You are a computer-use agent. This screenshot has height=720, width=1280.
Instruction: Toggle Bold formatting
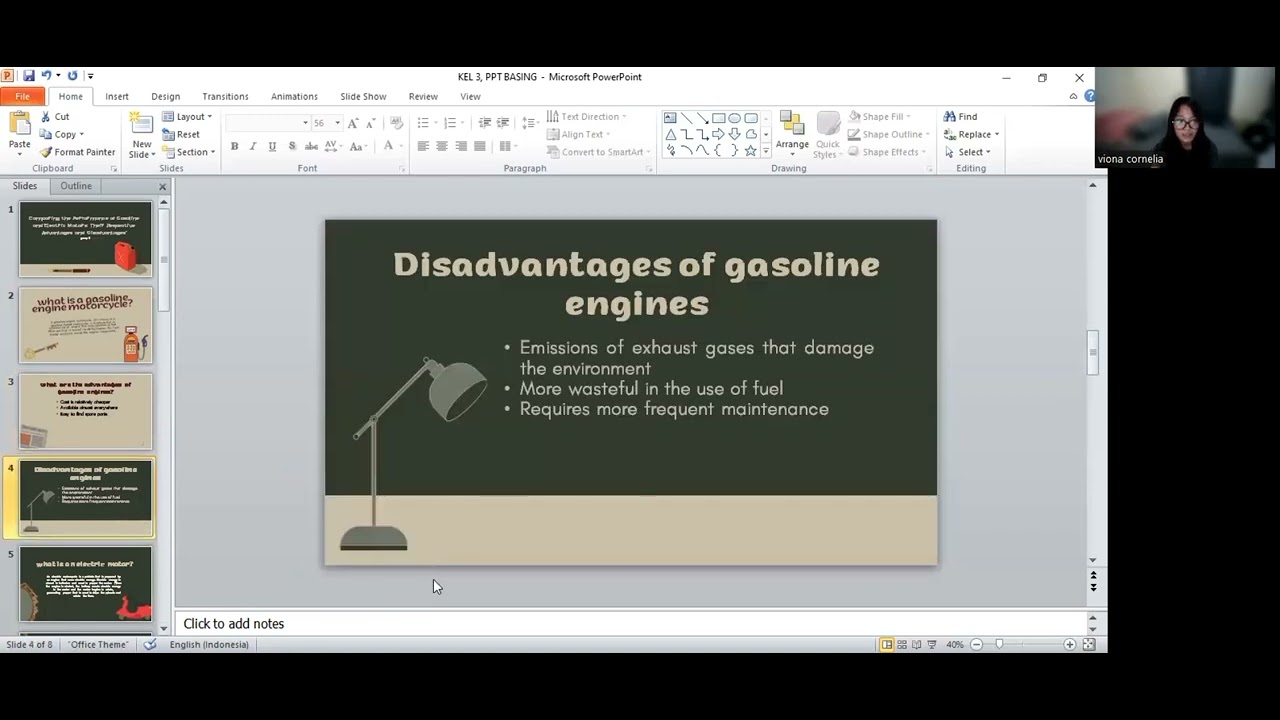tap(235, 147)
